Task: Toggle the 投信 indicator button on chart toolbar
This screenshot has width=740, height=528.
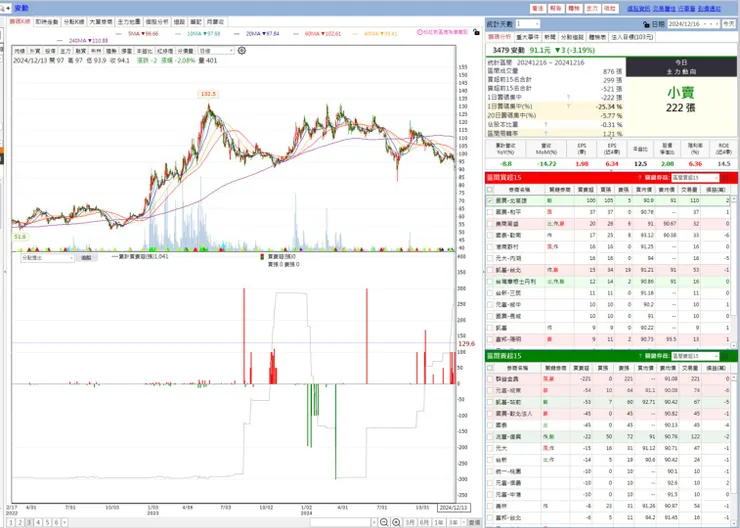Action: 50,50
